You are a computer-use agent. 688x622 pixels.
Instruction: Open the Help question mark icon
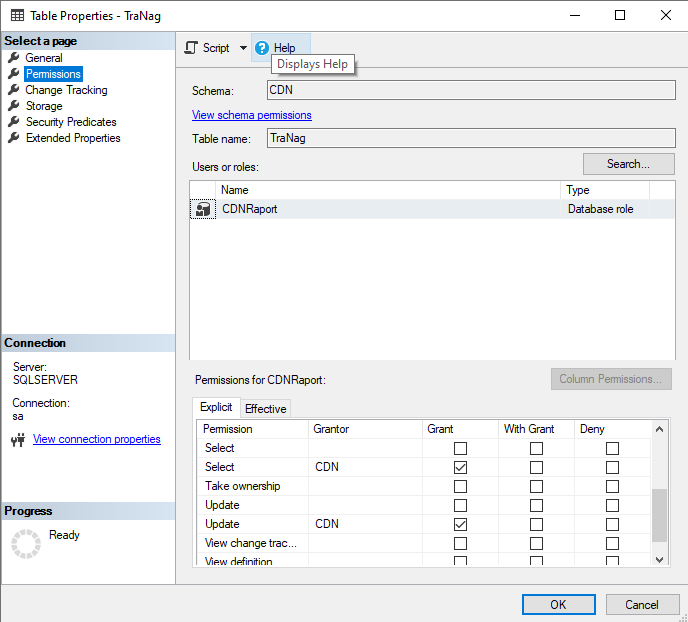click(x=262, y=48)
